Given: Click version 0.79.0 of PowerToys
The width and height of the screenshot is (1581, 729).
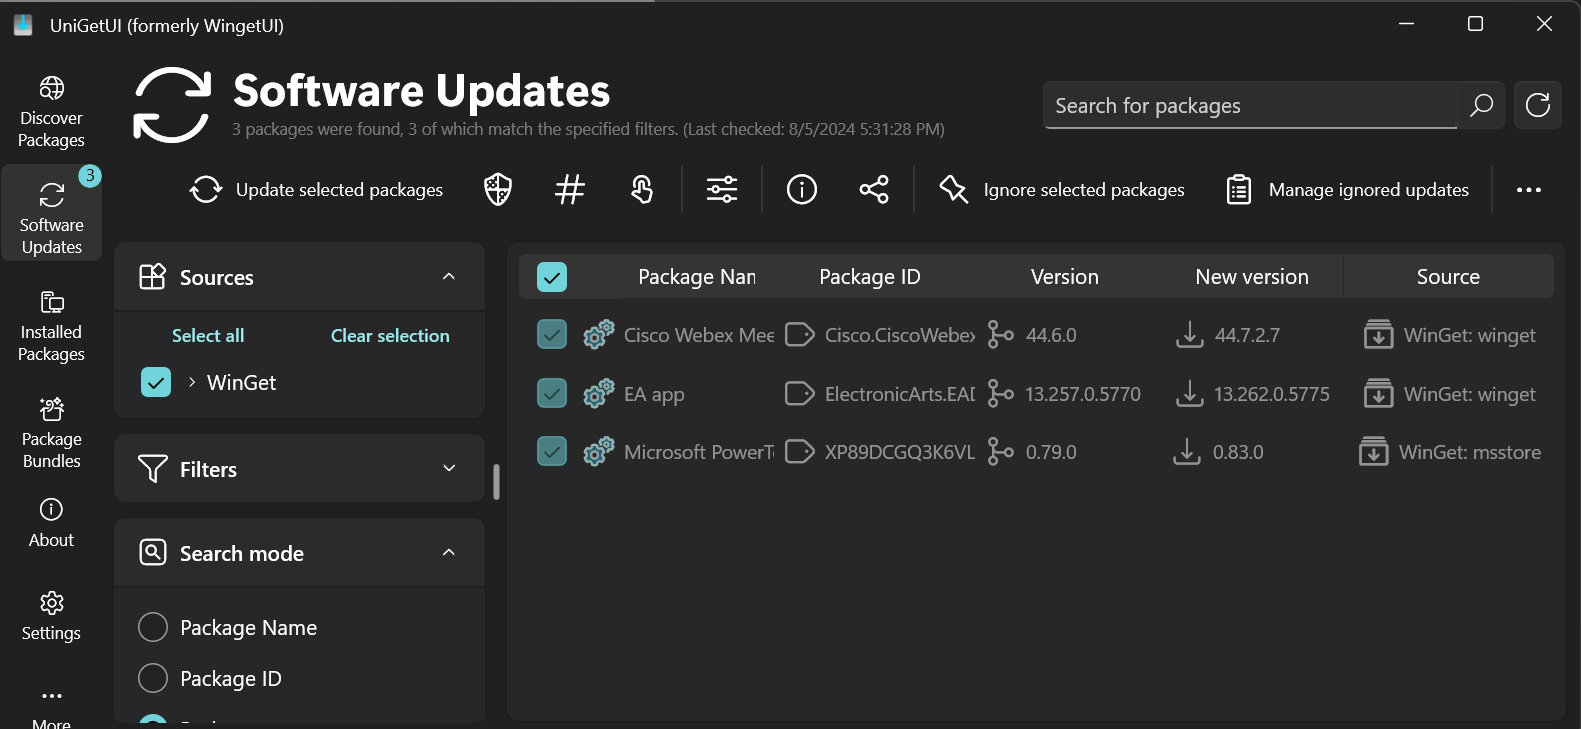Looking at the screenshot, I should click(1051, 452).
